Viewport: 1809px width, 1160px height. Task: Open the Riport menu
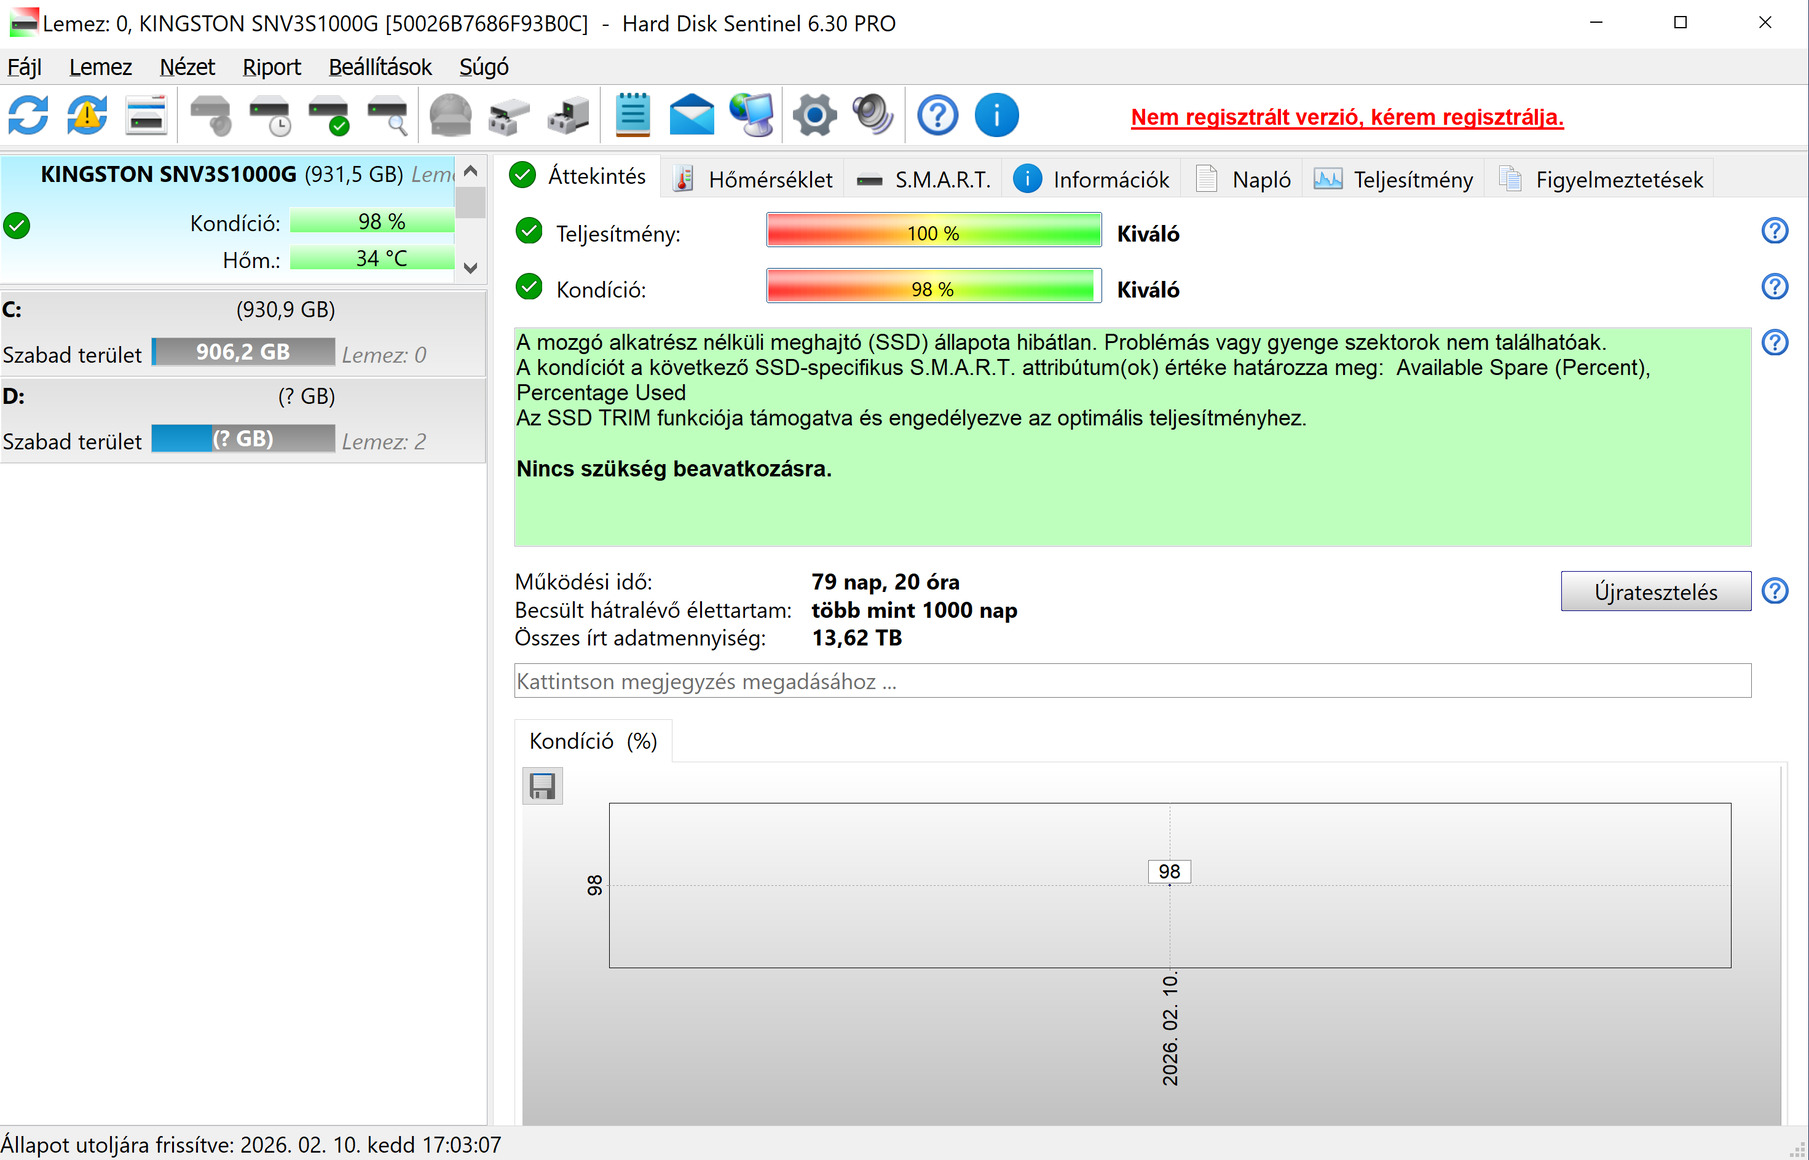[271, 67]
